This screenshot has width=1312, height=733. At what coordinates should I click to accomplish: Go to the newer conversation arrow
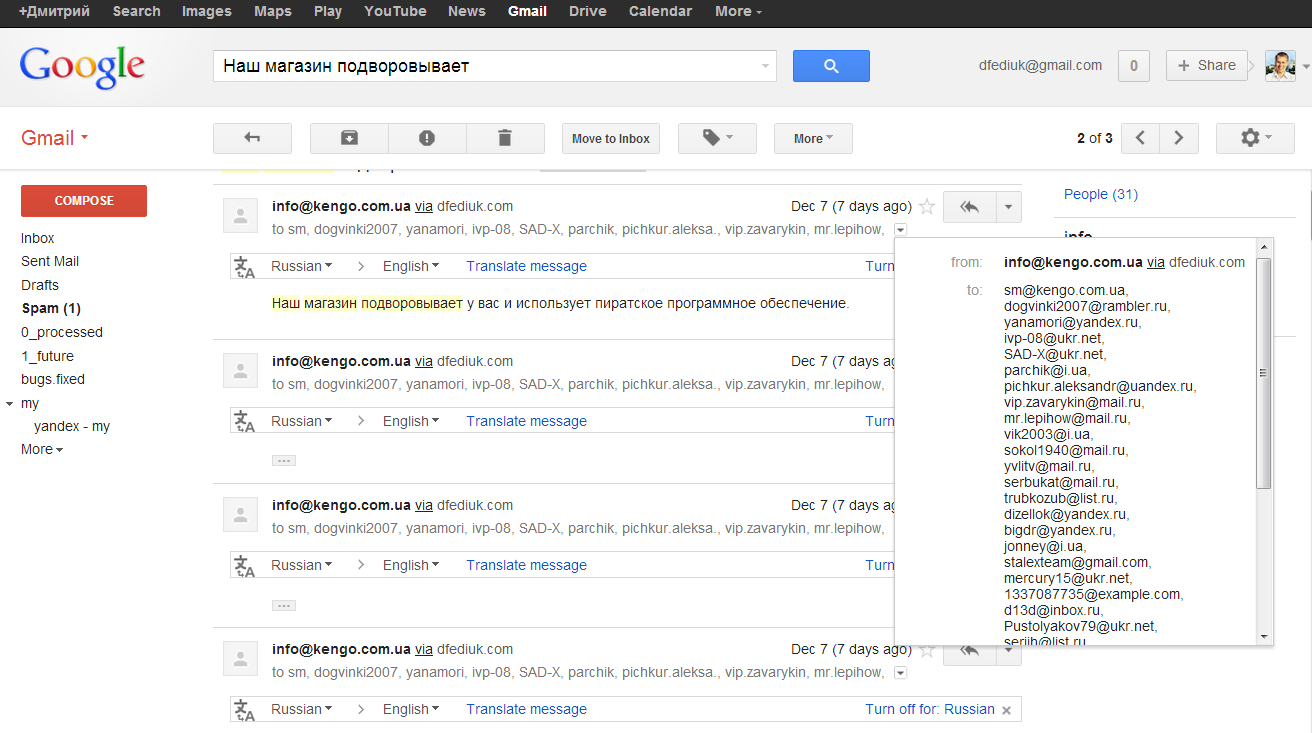click(1141, 138)
